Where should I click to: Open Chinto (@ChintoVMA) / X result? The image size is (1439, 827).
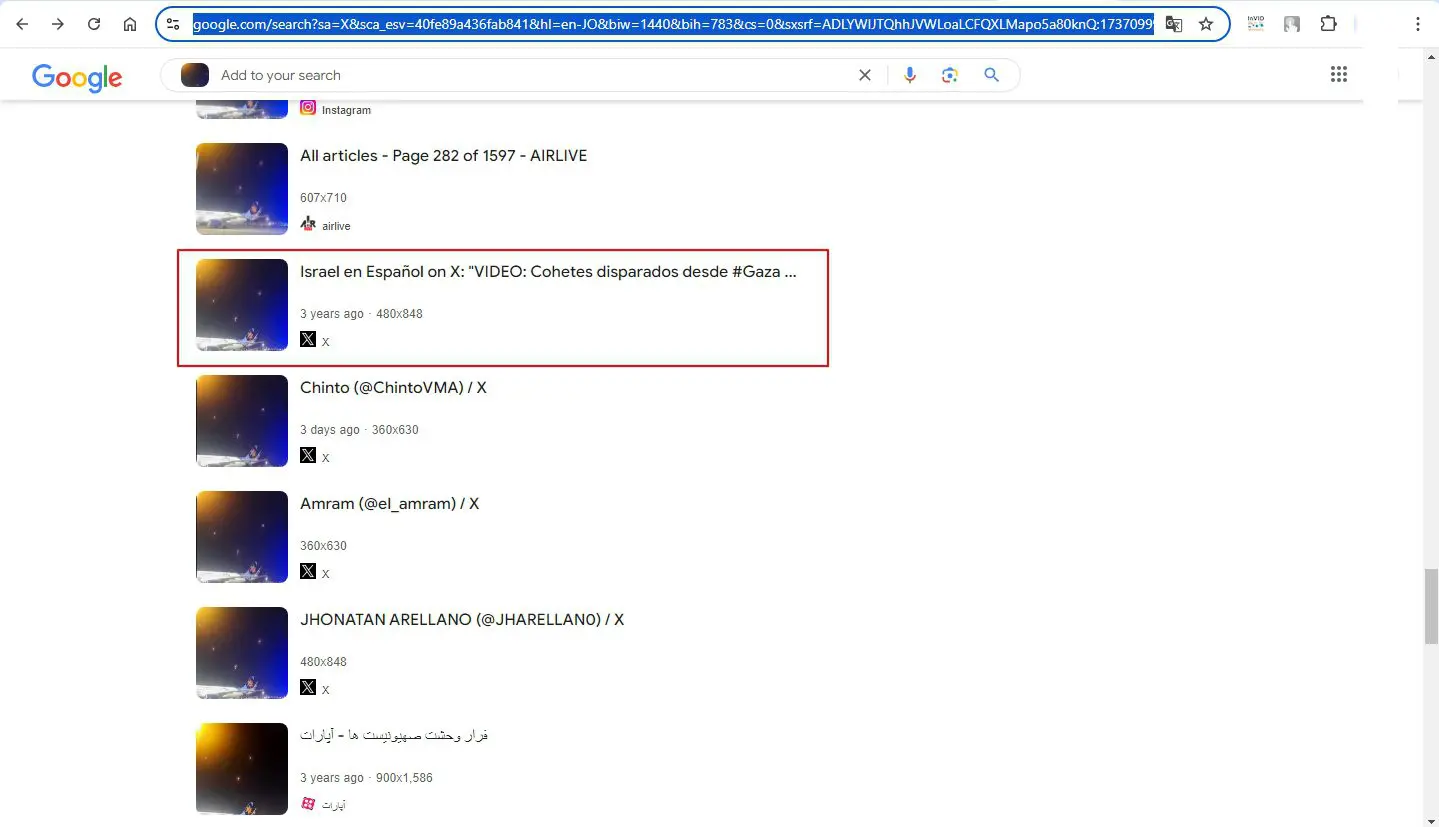[x=393, y=388]
